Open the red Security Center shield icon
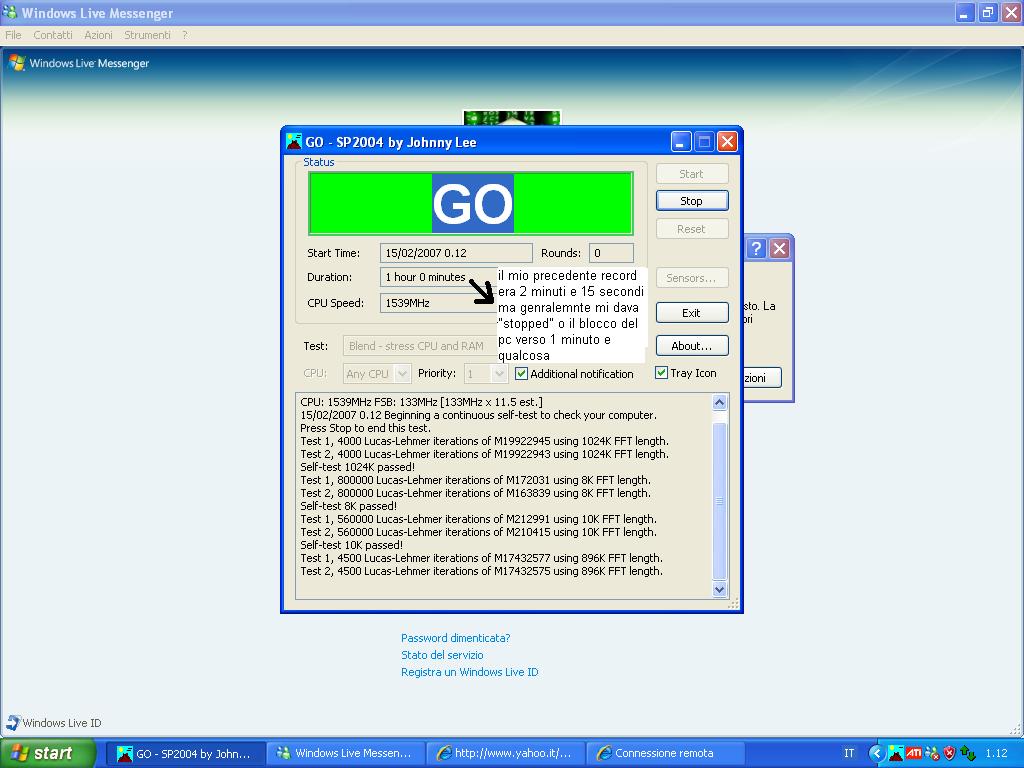 pos(949,753)
